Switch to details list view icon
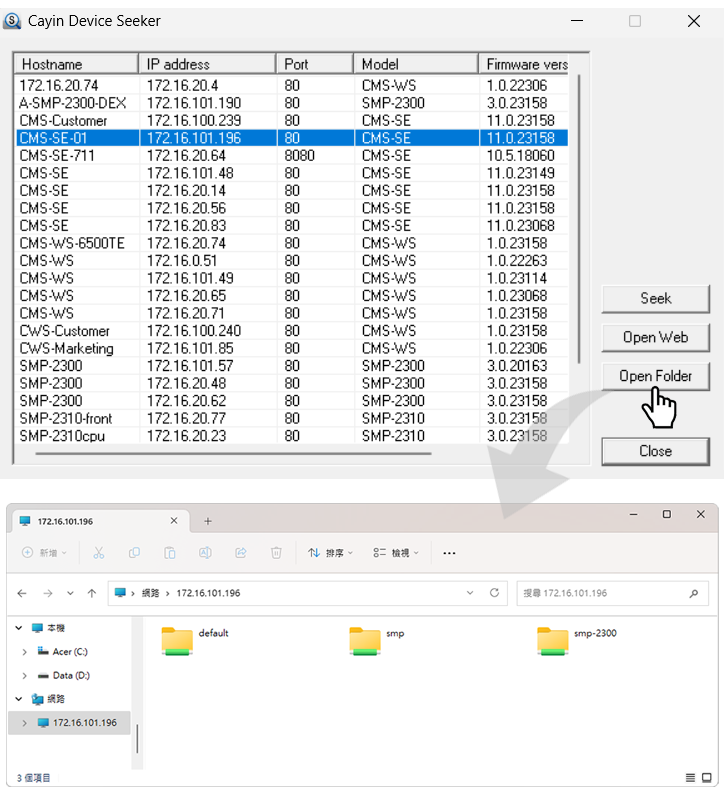Viewport: 724px width, 800px height. 690,778
